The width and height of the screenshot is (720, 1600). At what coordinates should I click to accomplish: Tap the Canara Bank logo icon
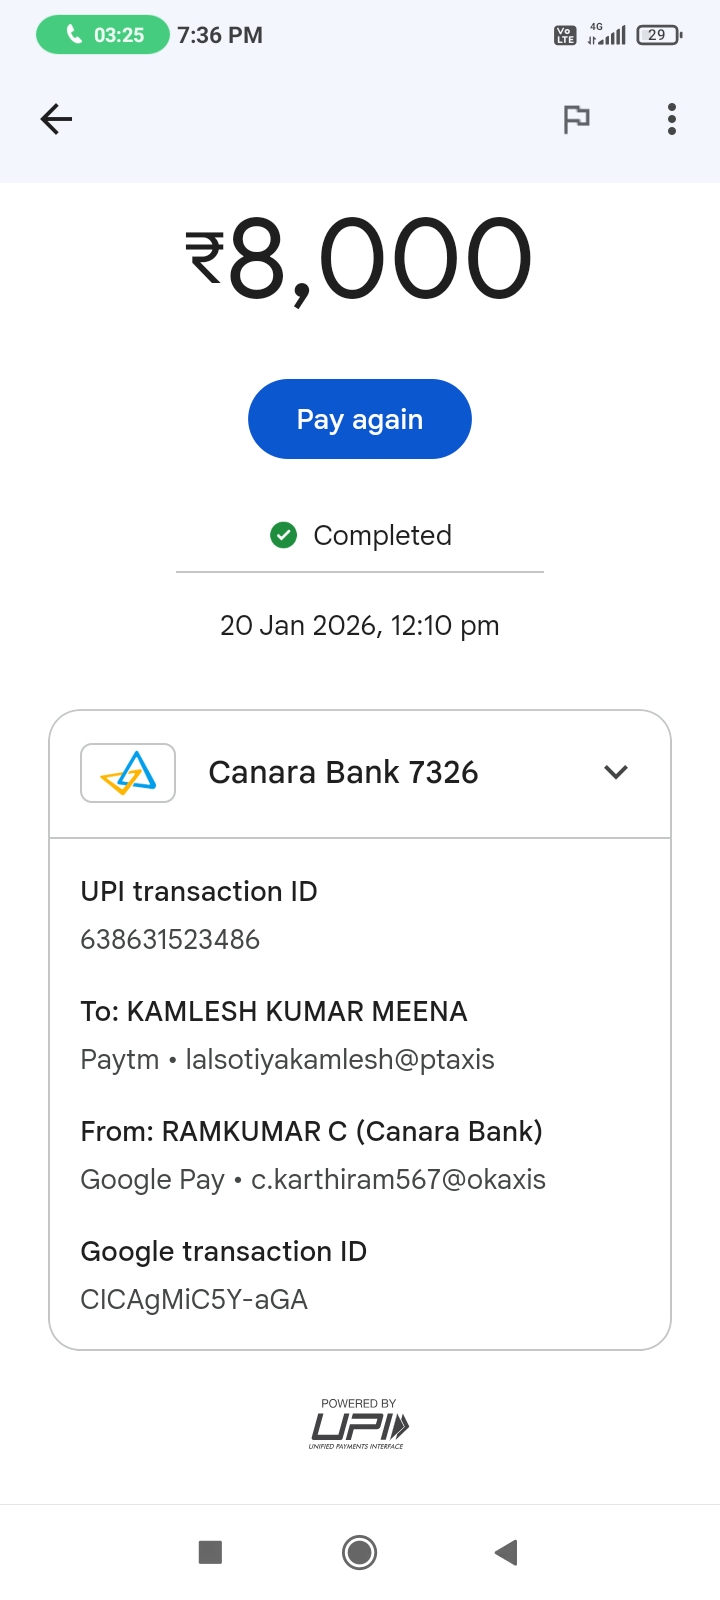tap(128, 773)
